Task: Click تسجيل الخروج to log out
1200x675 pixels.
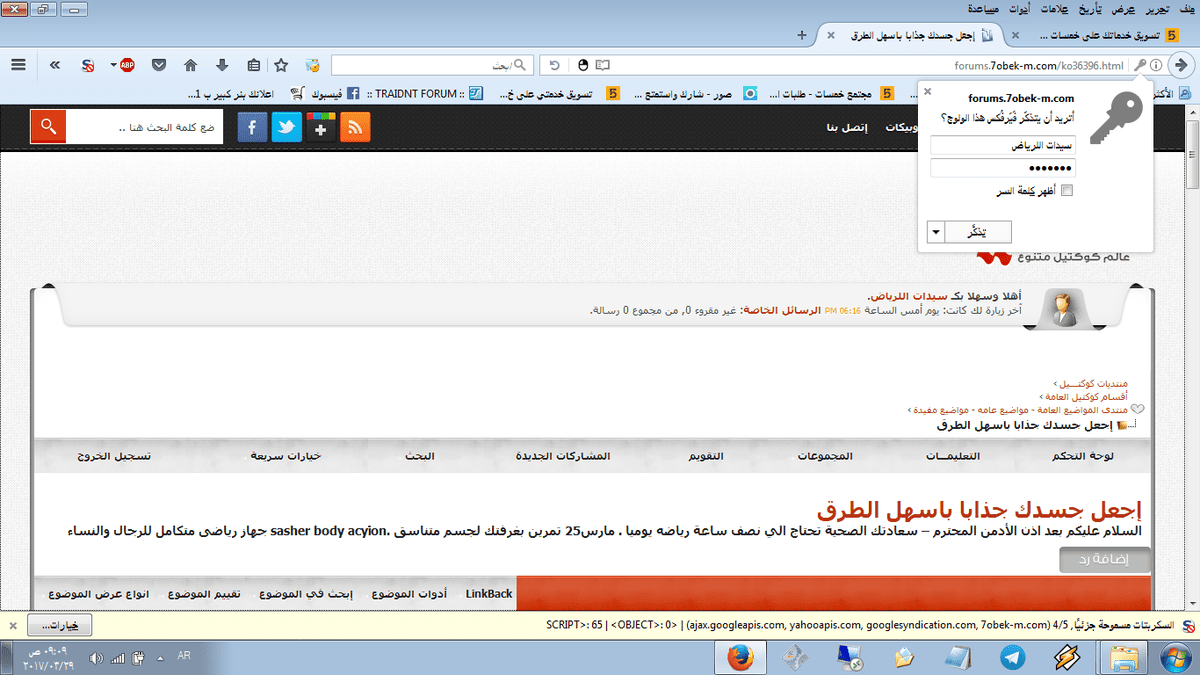Action: (x=115, y=456)
